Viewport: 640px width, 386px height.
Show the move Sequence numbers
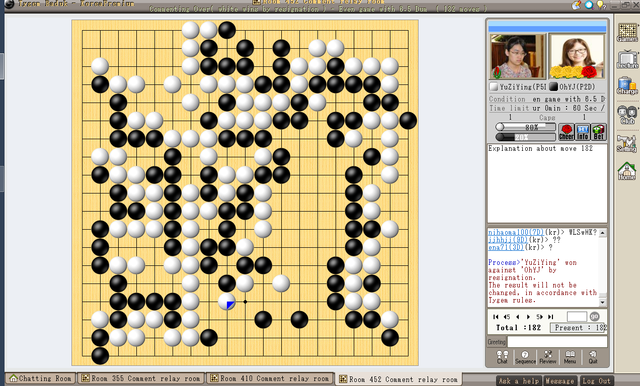point(525,357)
